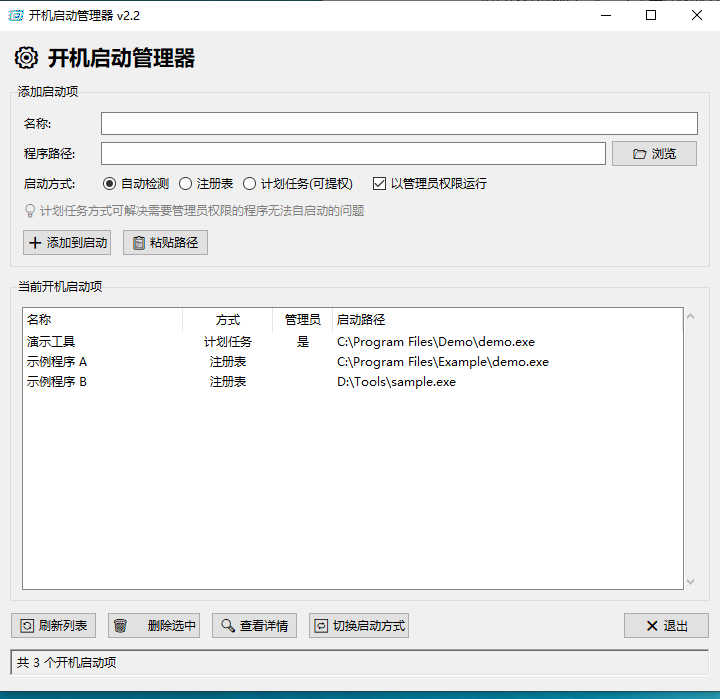Click the list scrollbar down arrow

690,582
